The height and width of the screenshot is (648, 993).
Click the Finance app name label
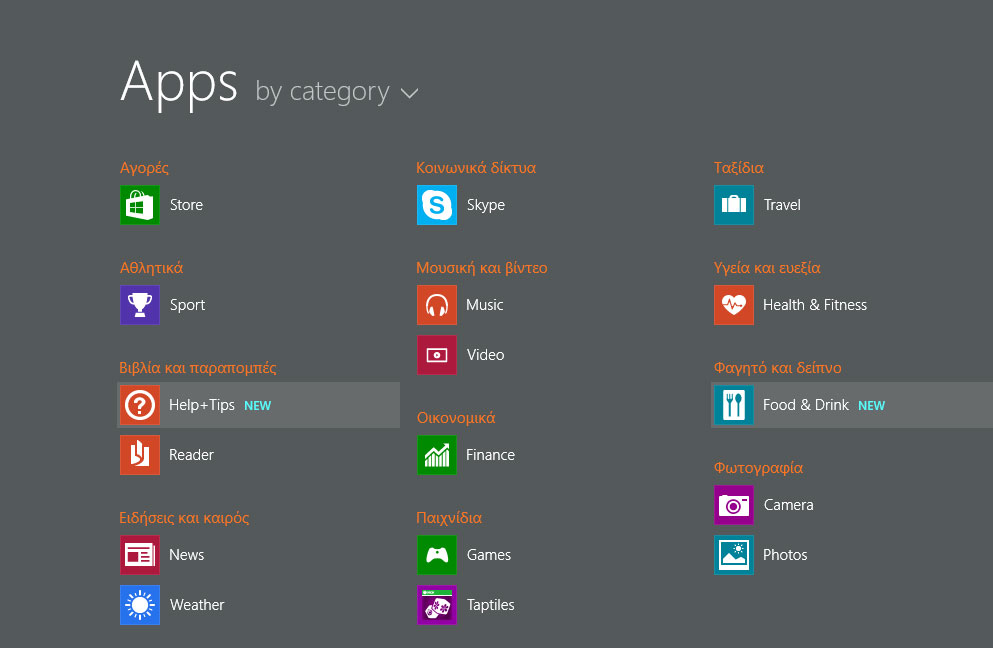click(x=490, y=455)
